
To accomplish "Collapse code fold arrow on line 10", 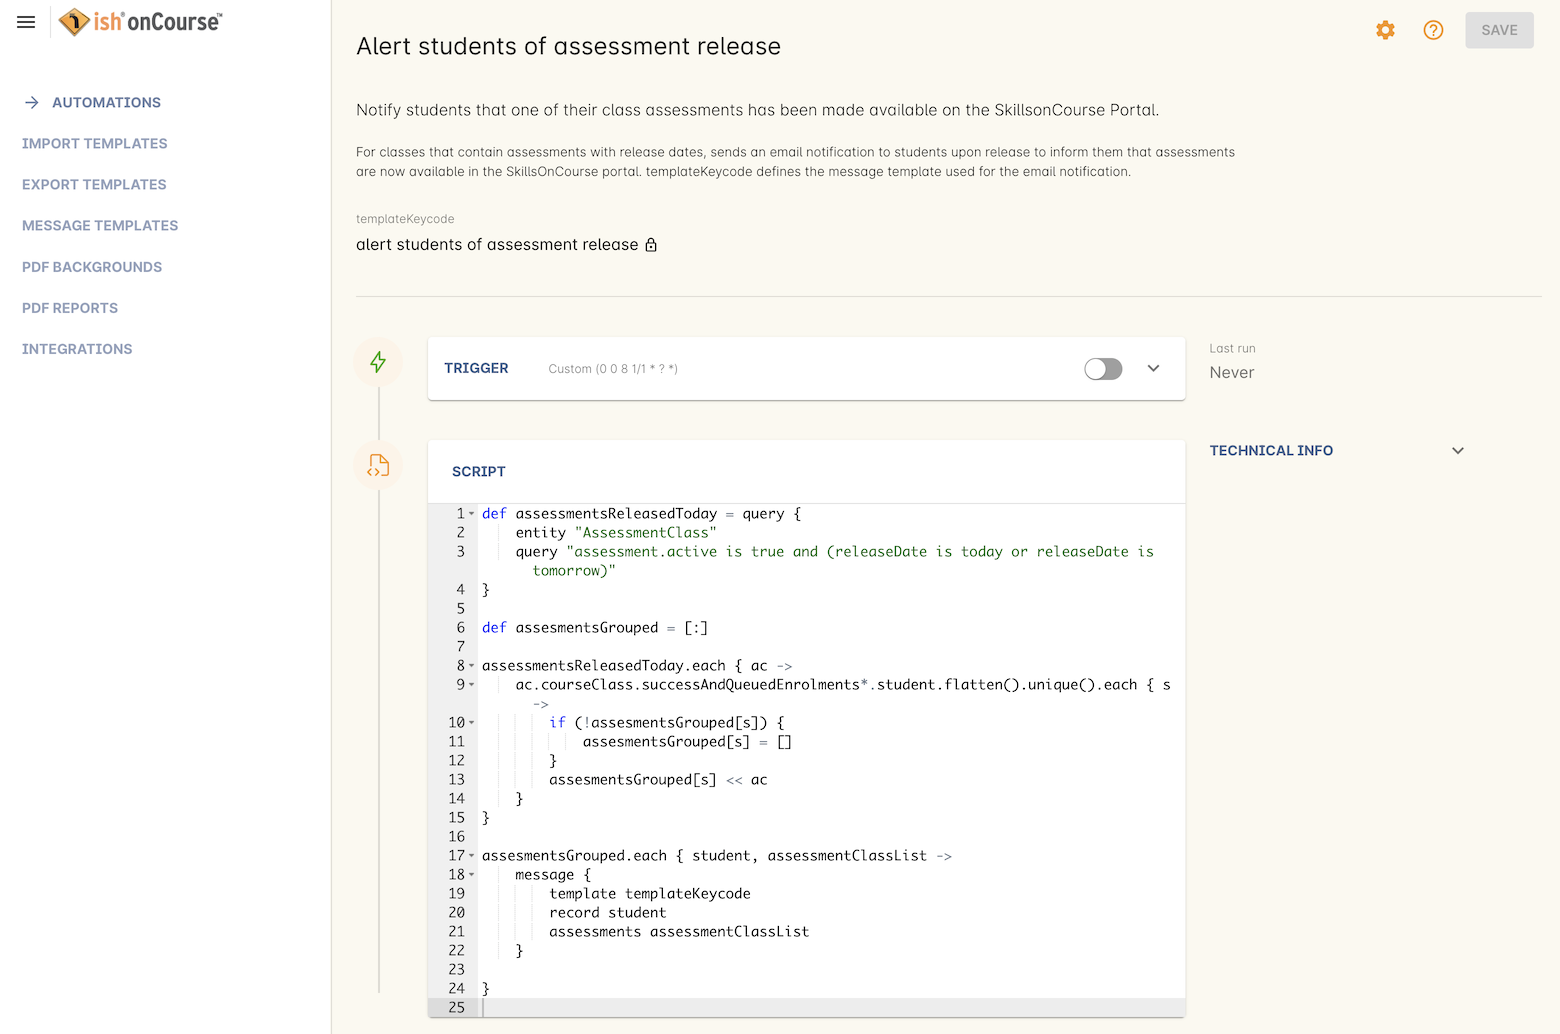I will pyautogui.click(x=472, y=723).
